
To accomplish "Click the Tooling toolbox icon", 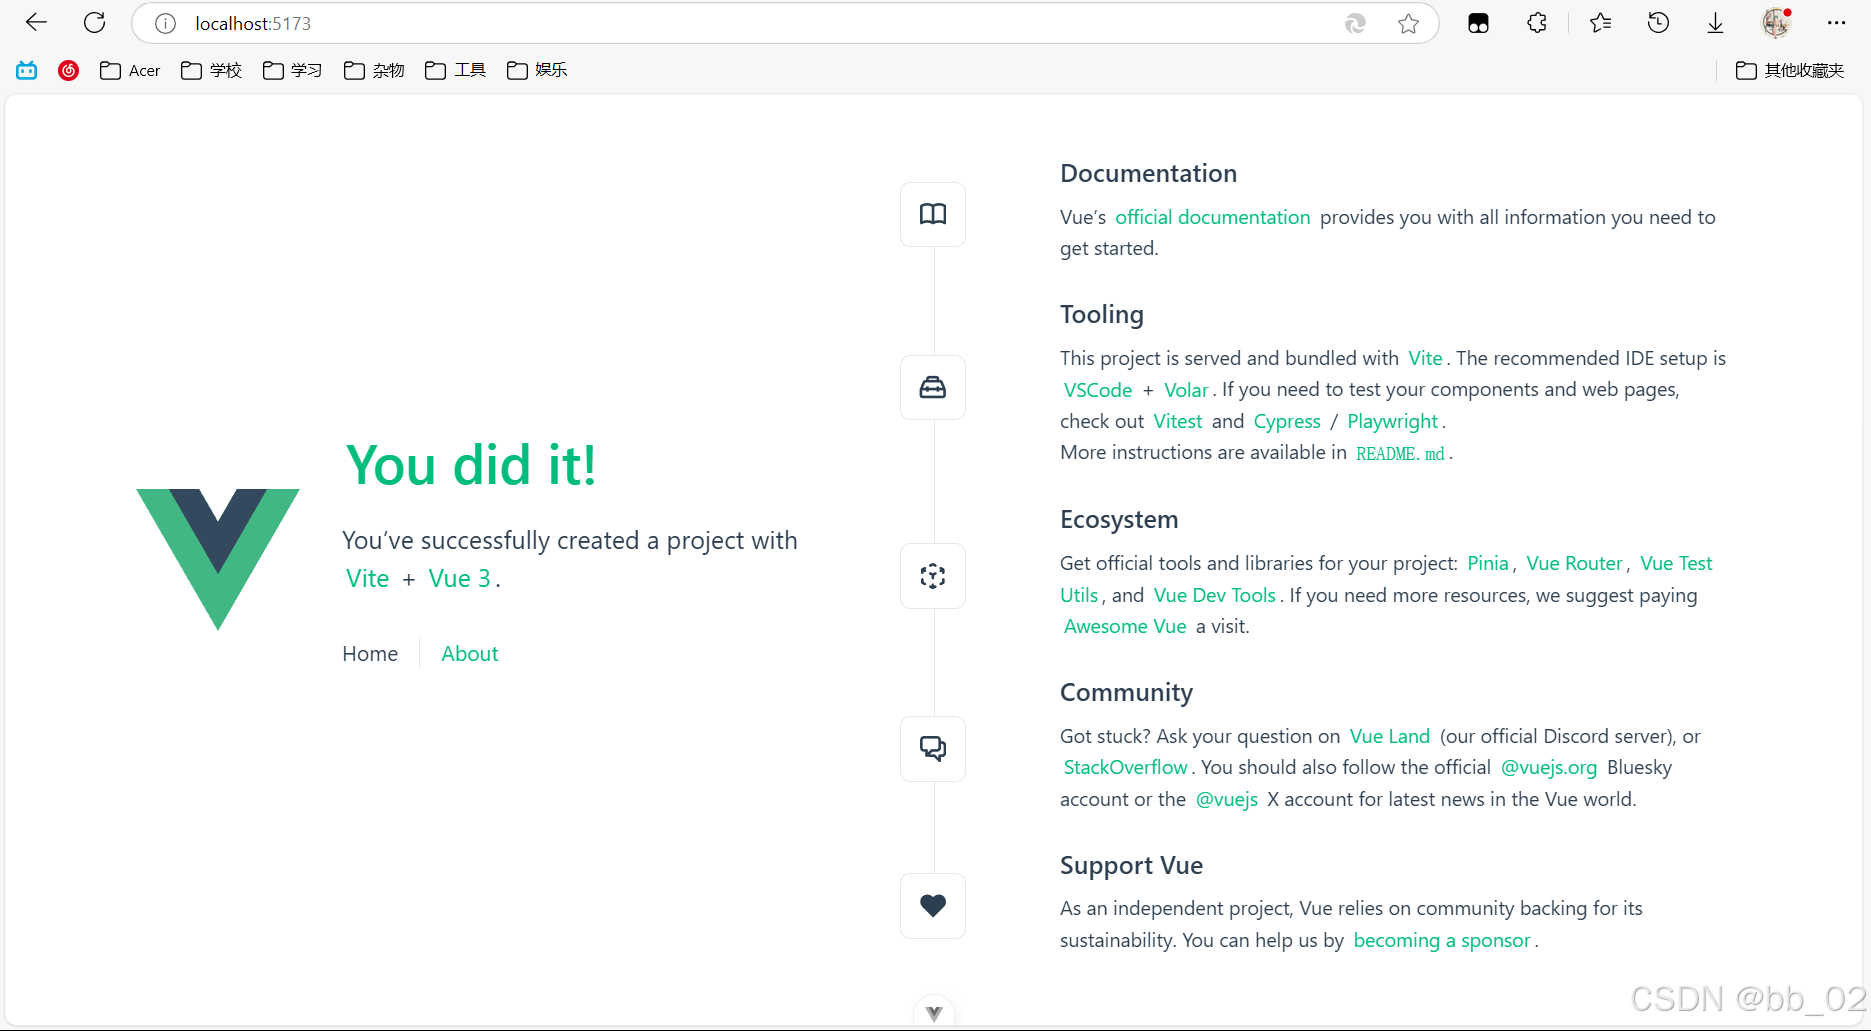I will (933, 387).
